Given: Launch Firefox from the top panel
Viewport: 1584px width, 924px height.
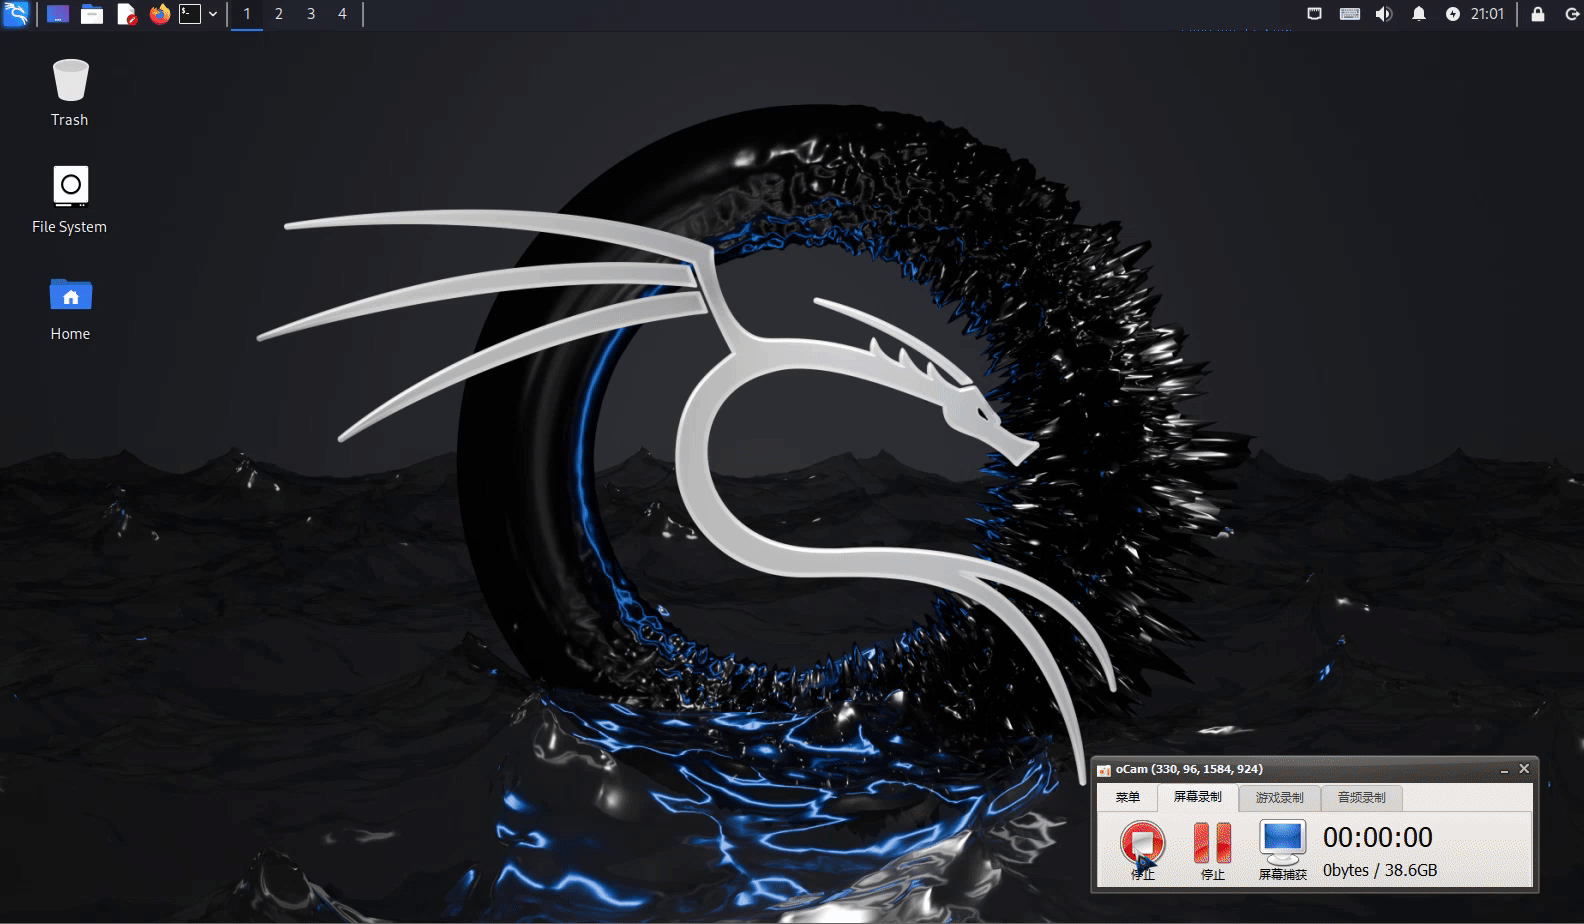Looking at the screenshot, I should (x=159, y=14).
